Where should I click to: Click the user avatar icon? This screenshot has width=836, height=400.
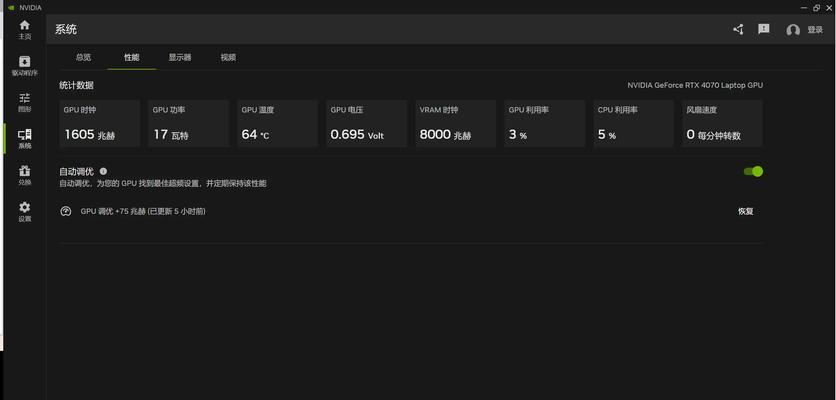(793, 30)
